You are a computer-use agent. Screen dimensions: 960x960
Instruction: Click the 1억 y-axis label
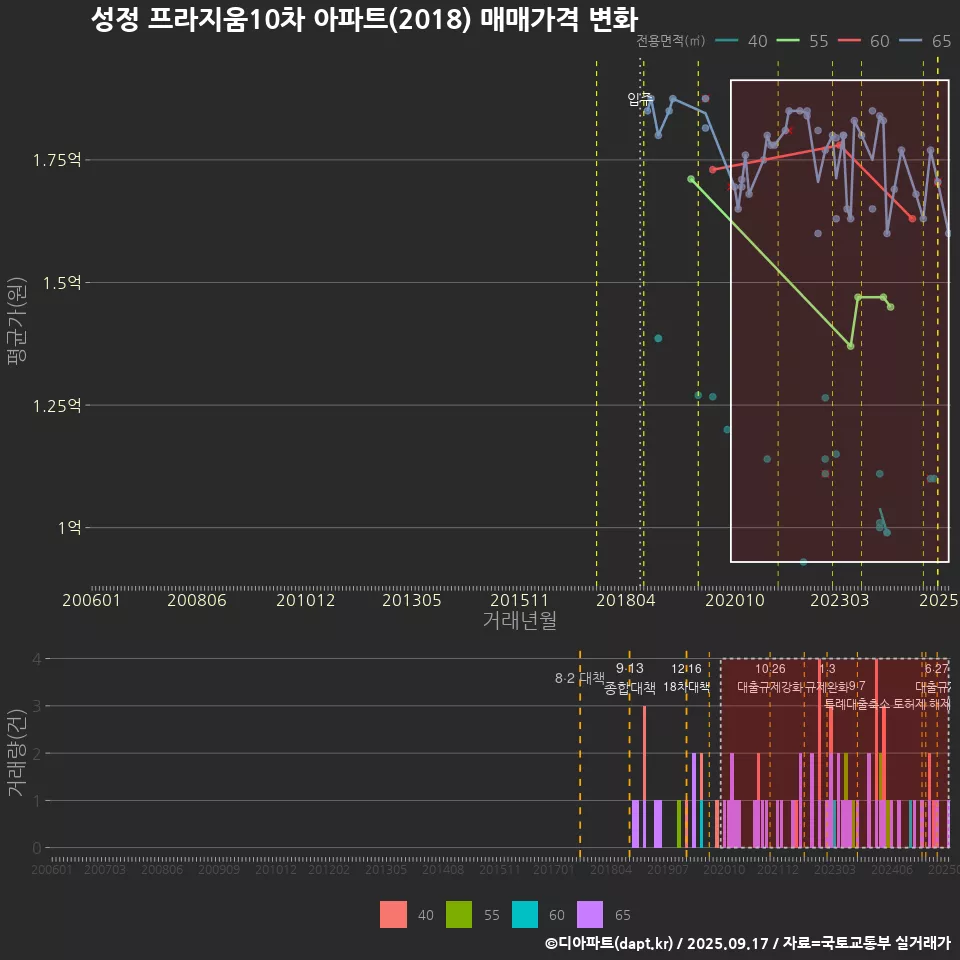tap(69, 527)
